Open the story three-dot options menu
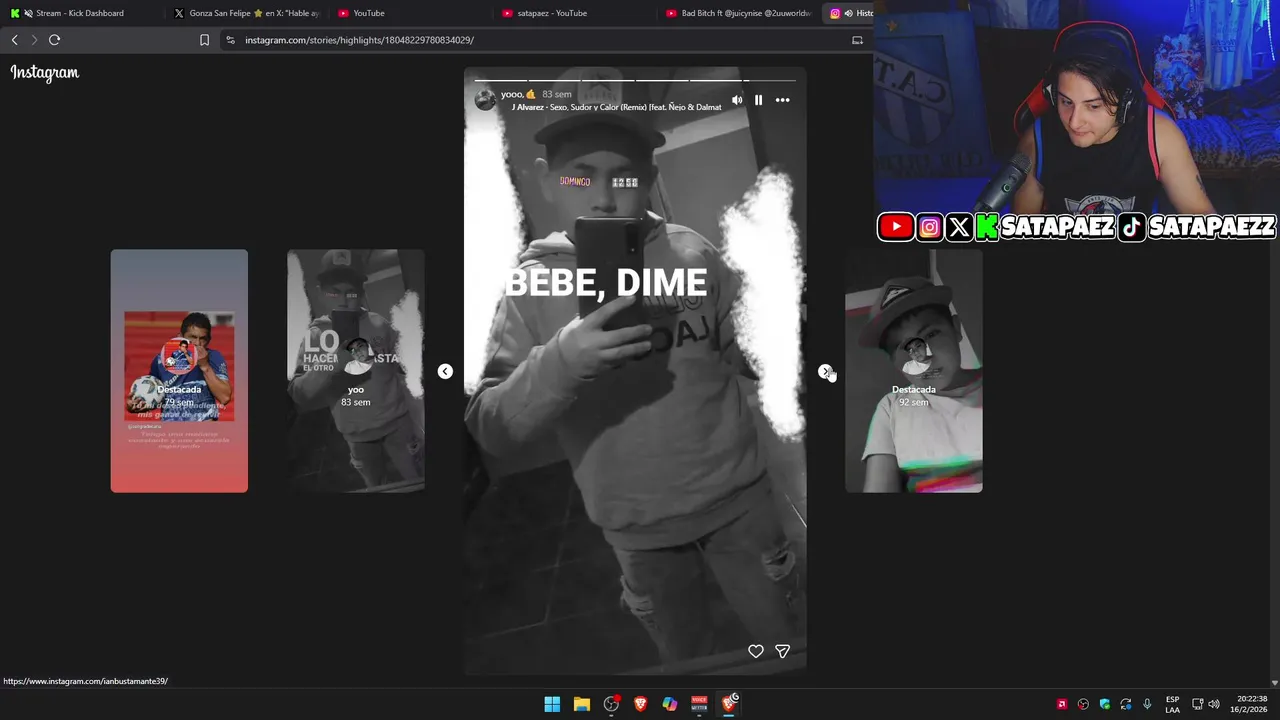 [x=783, y=100]
